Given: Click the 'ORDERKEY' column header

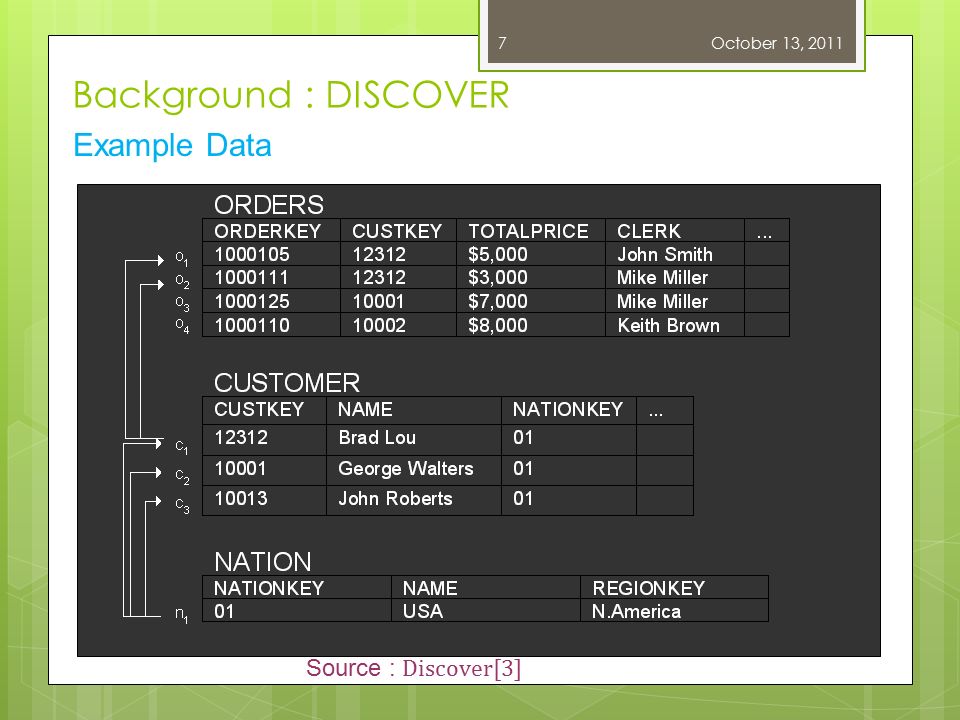Looking at the screenshot, I should 268,231.
